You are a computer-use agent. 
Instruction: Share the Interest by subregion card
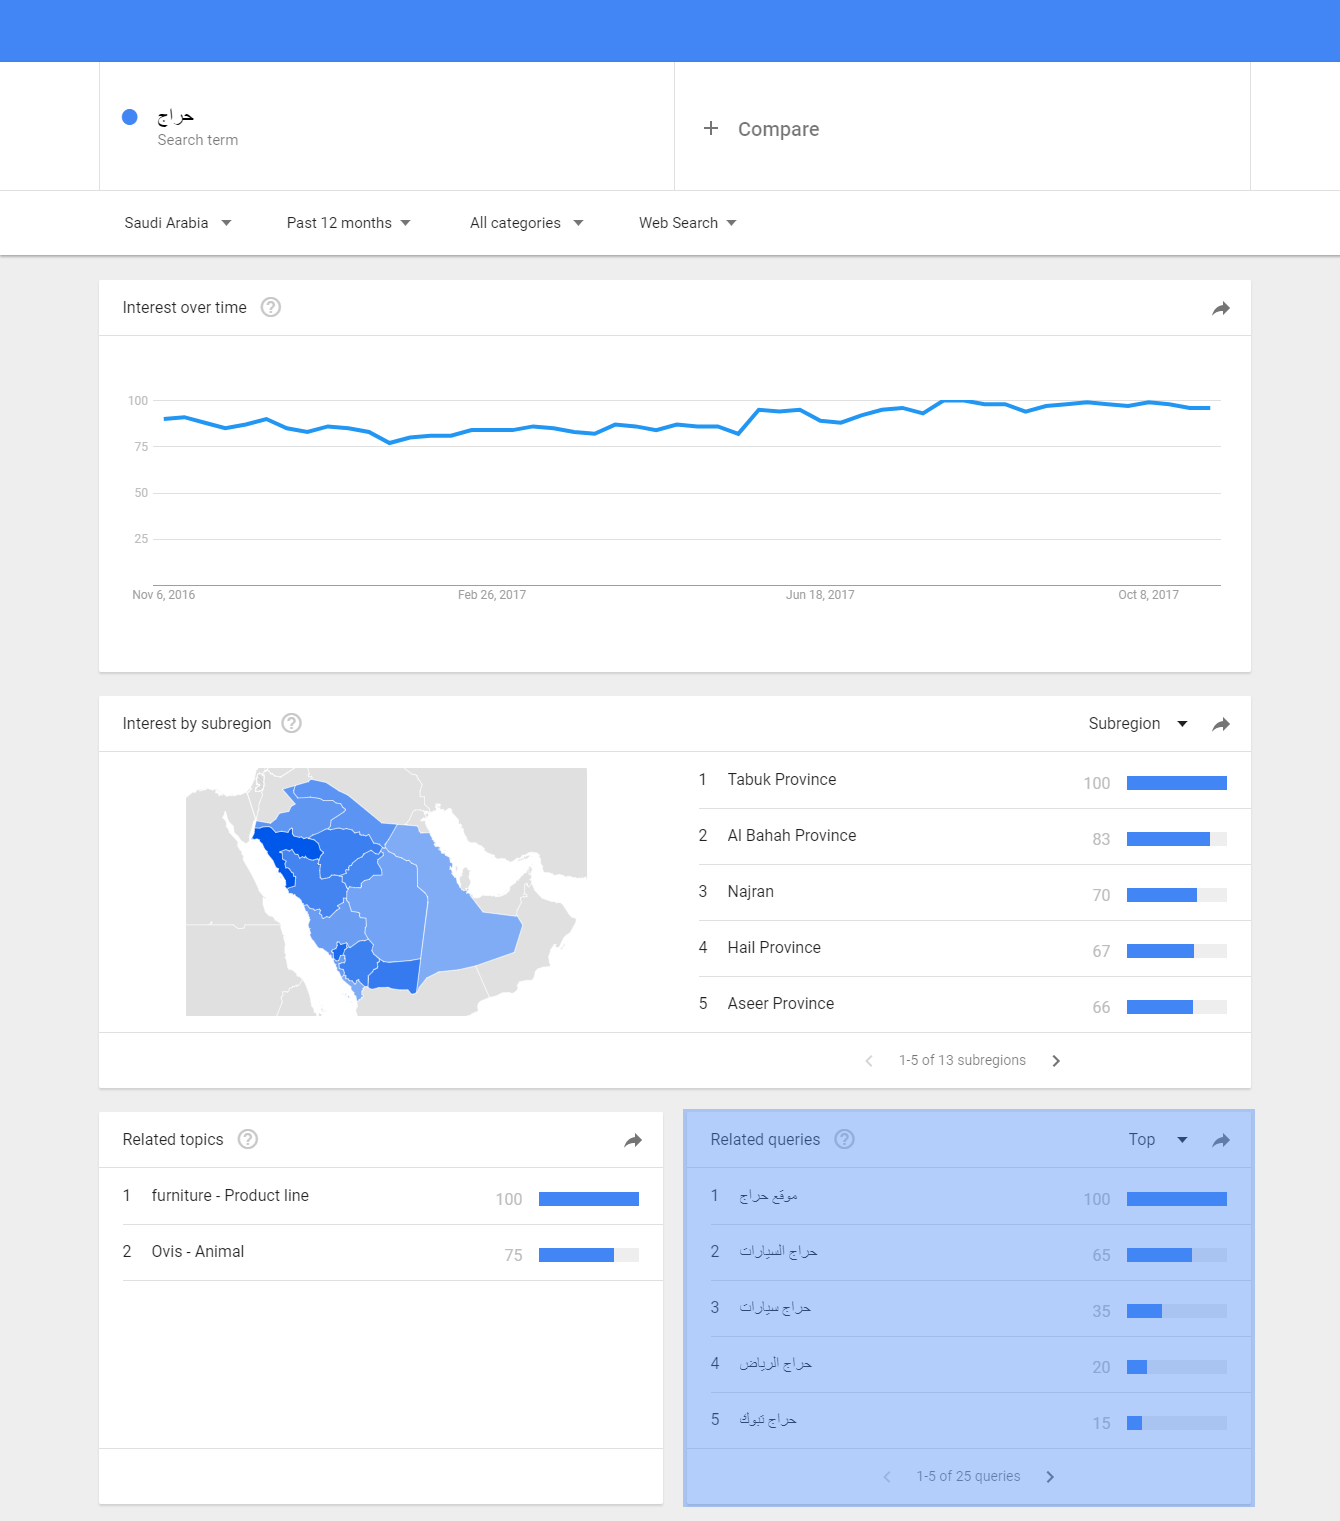tap(1220, 724)
